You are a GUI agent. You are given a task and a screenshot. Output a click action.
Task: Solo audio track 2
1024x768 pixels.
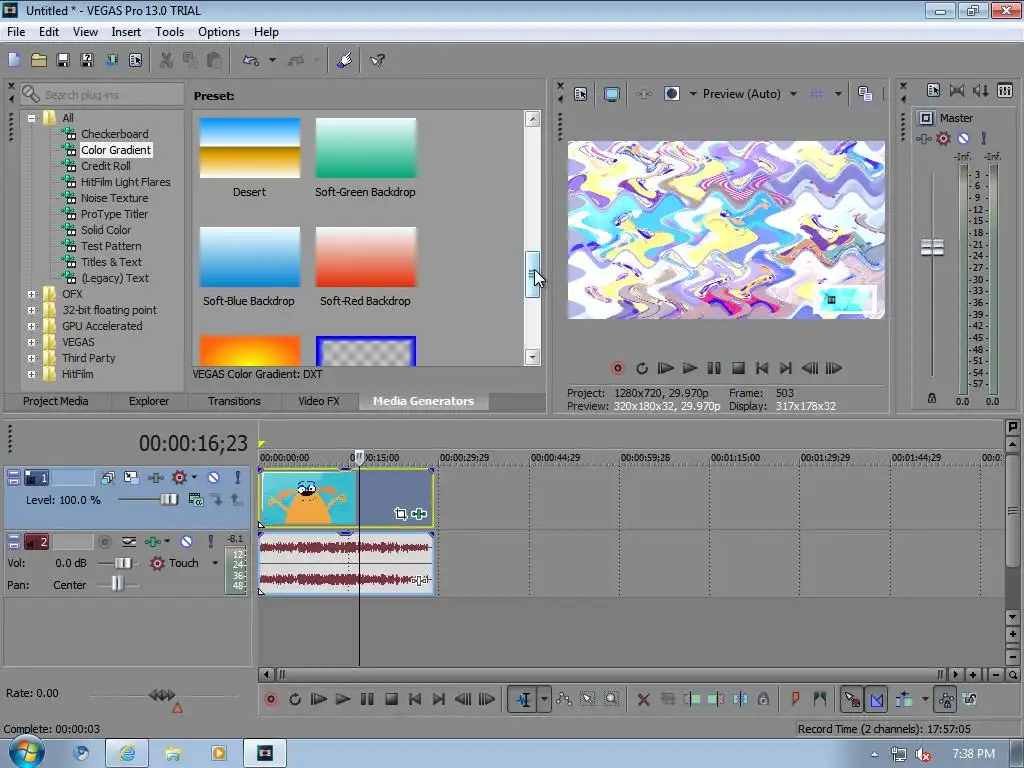pyautogui.click(x=210, y=541)
